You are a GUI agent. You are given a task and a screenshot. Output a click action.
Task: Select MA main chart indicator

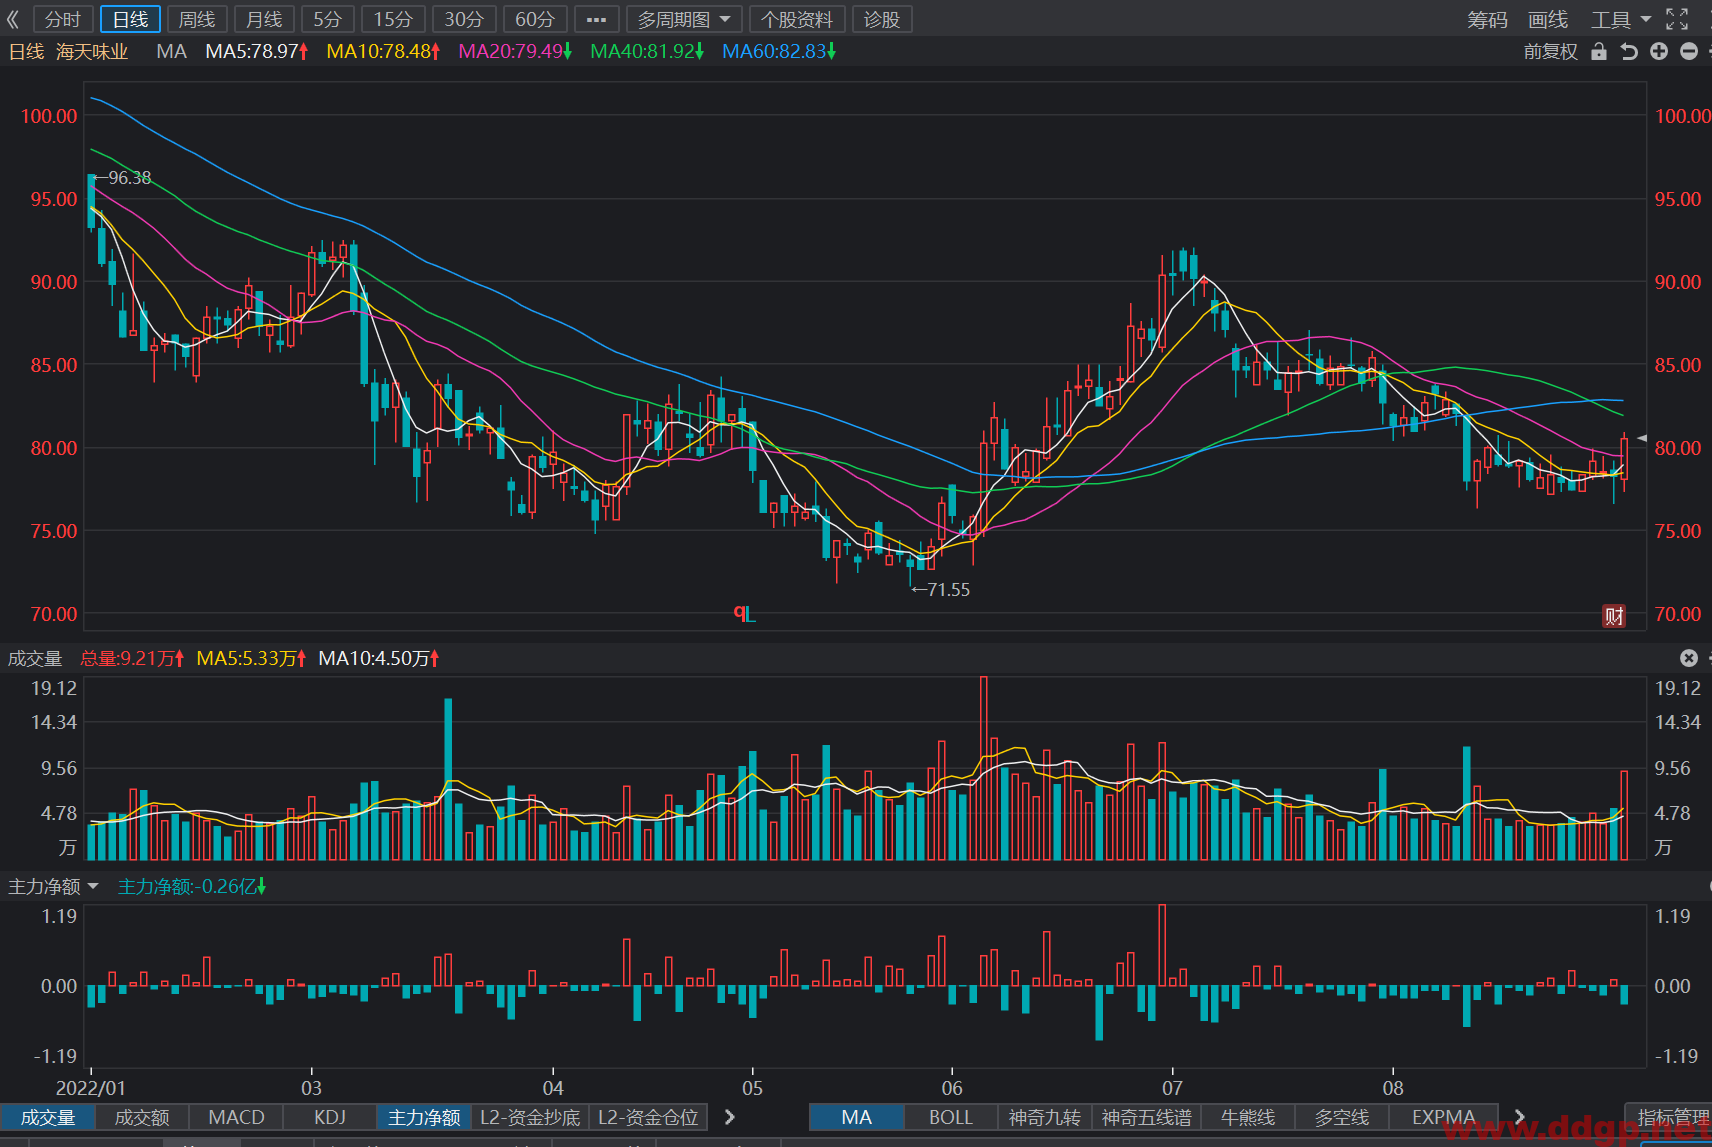pos(856,1117)
